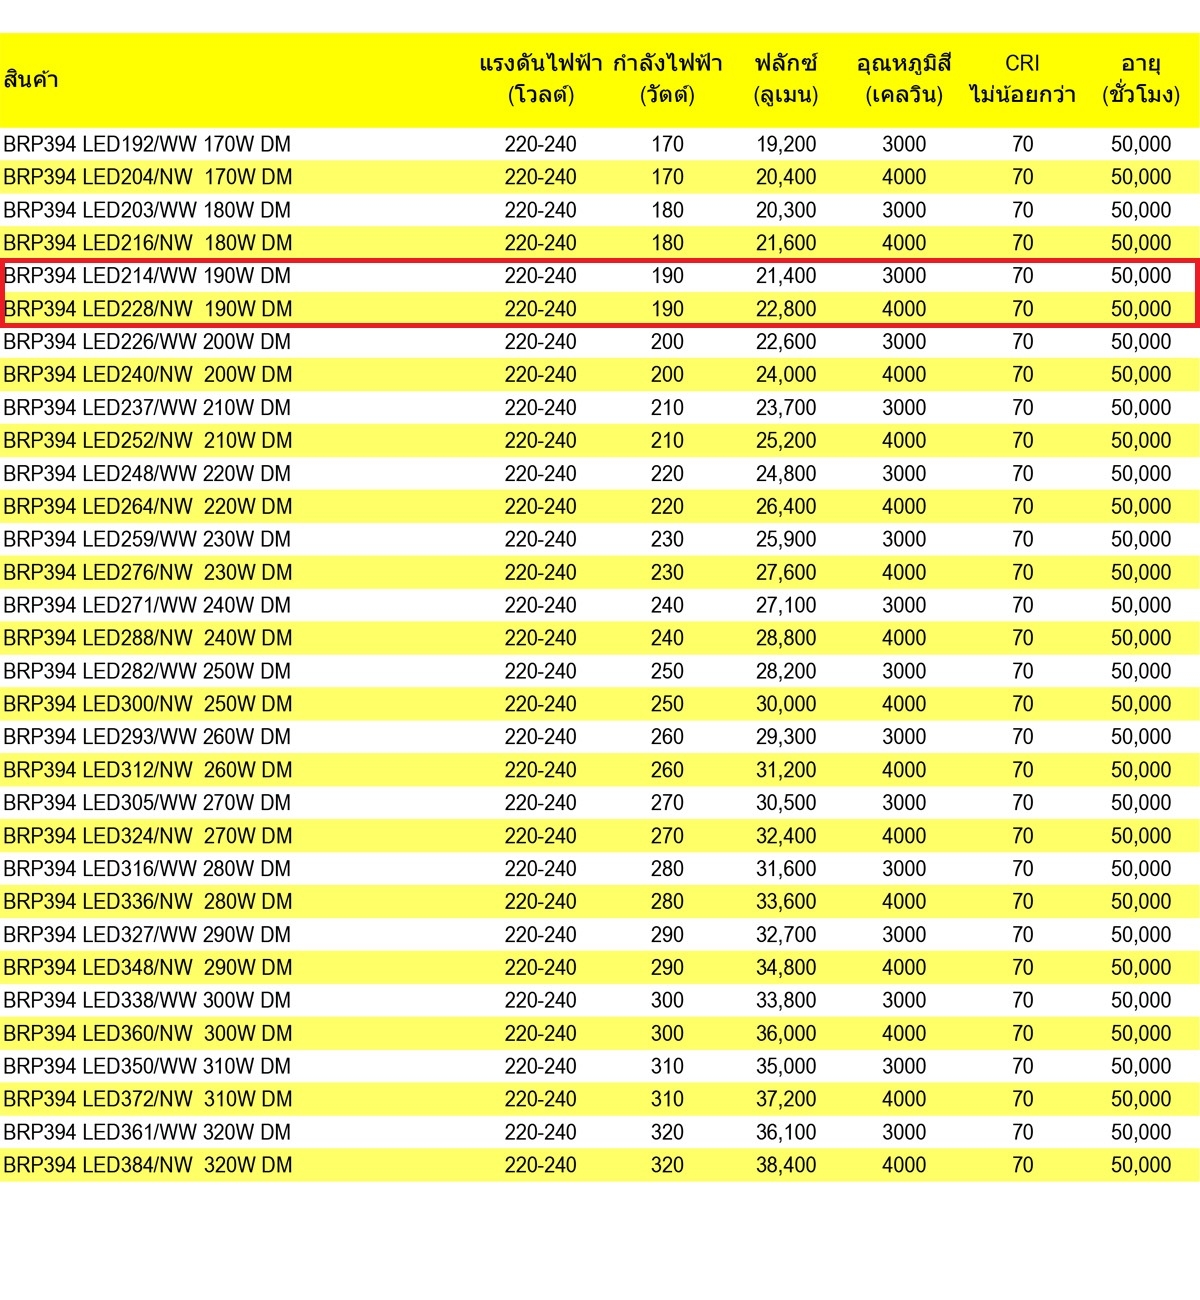Click product BRP394 LED384/NW 320W DM
This screenshot has width=1200, height=1300.
pos(148,1165)
